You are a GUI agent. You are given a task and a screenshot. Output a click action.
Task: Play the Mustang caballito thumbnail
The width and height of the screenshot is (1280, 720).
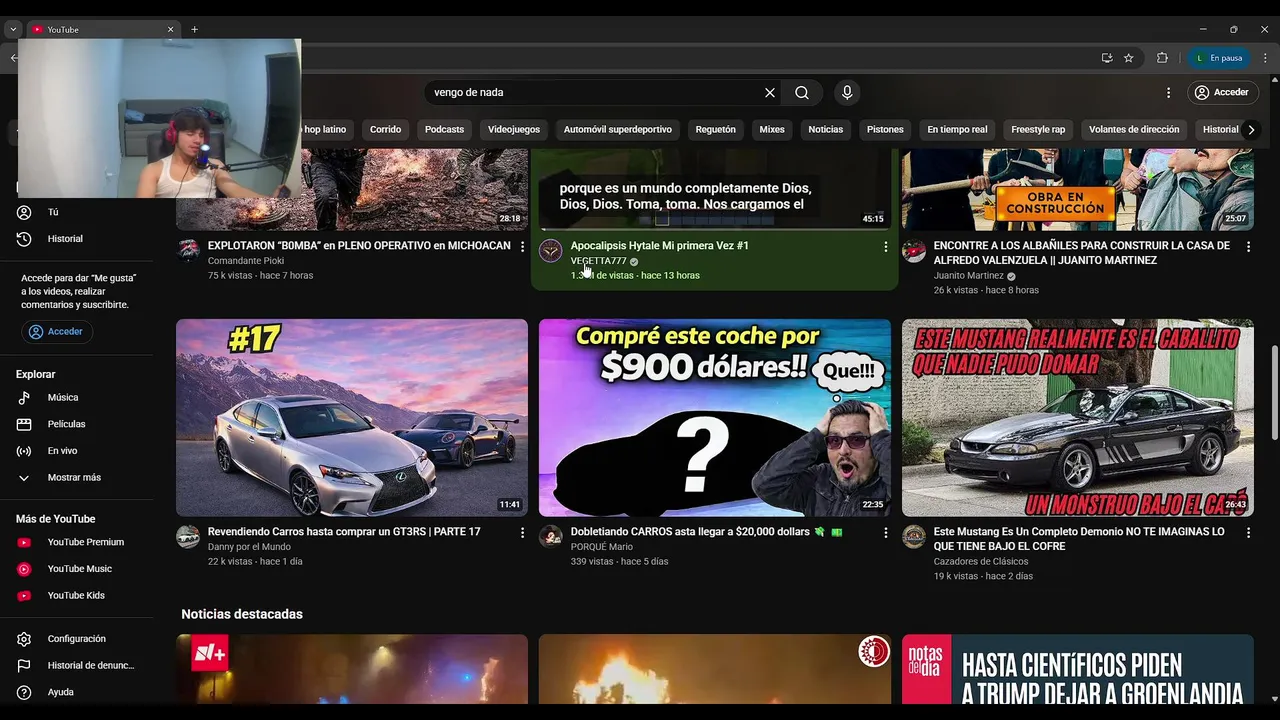click(1078, 418)
